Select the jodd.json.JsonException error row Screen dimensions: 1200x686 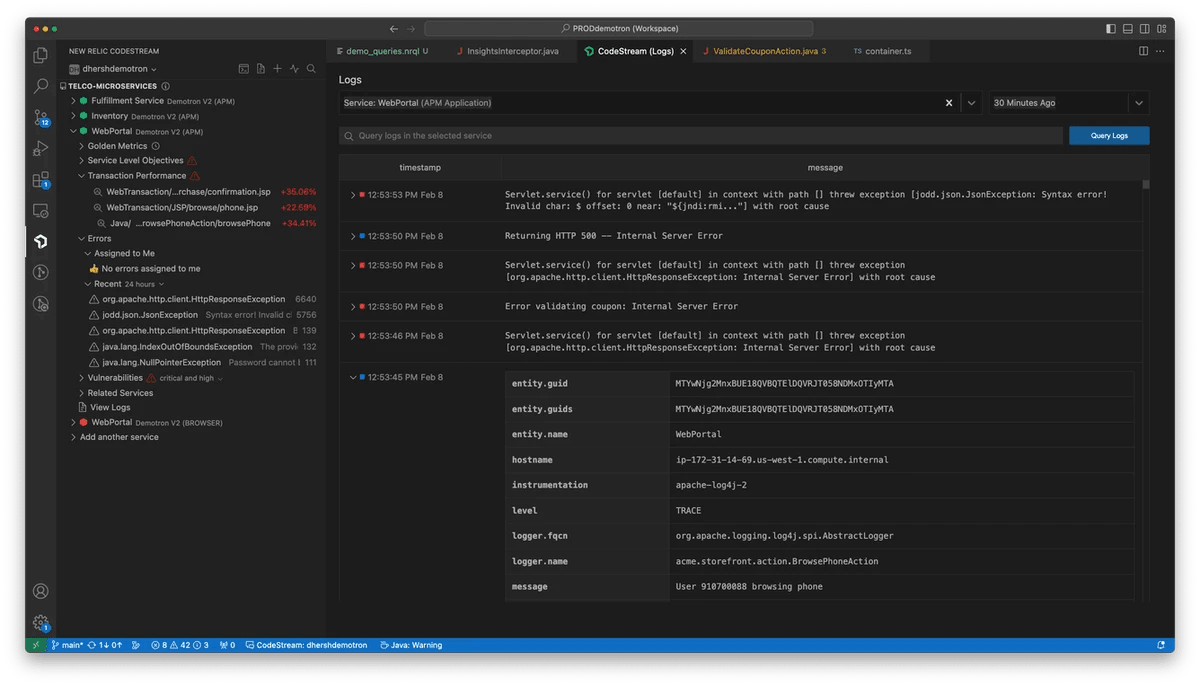click(203, 315)
